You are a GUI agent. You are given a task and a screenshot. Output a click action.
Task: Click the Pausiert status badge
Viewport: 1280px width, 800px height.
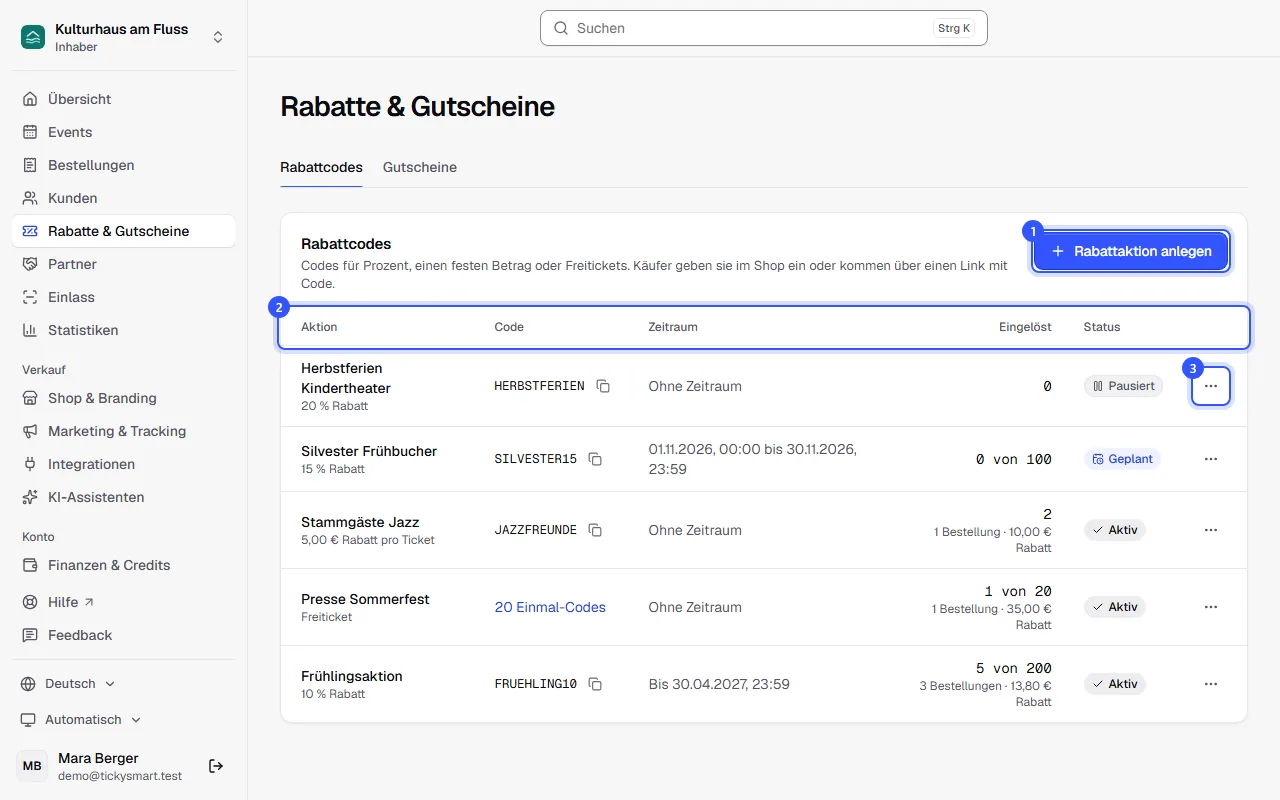(1123, 386)
